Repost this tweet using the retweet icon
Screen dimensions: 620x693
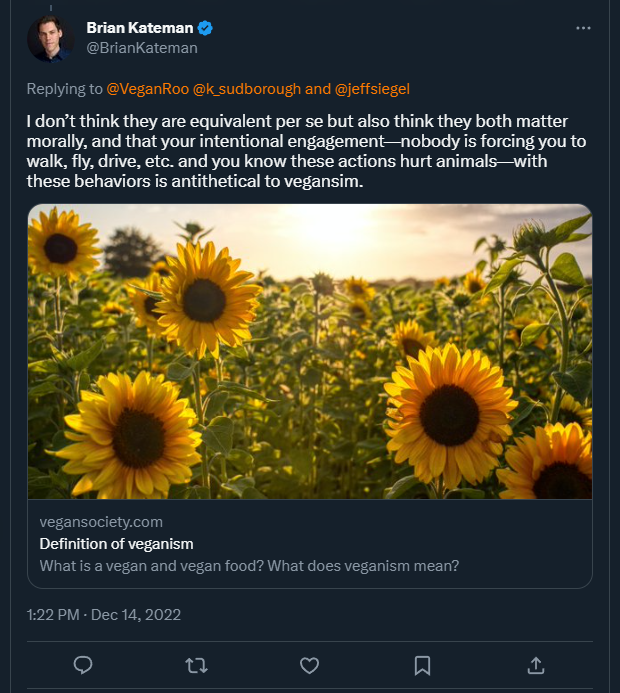pyautogui.click(x=197, y=665)
